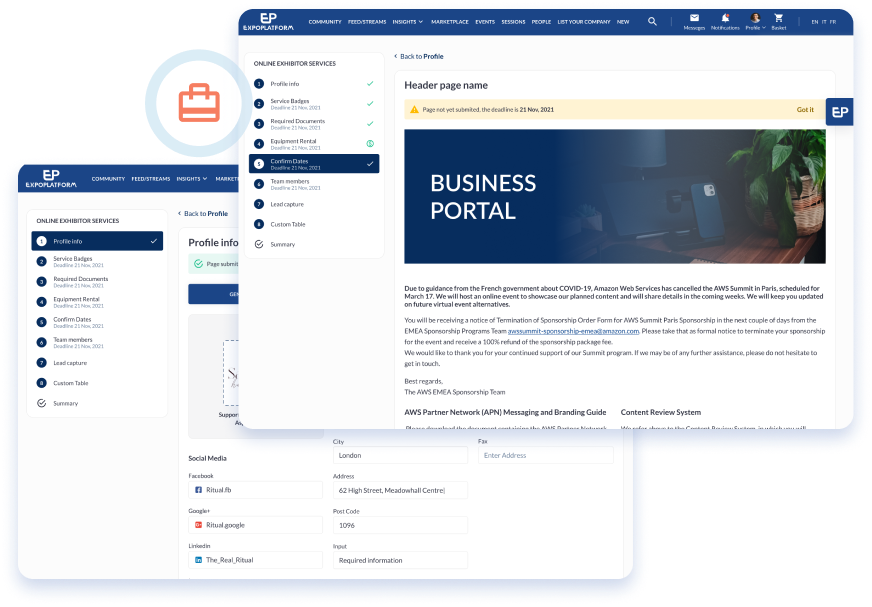Viewport: 872px width, 607px height.
Task: Click the orange briefcase circle icon
Action: click(199, 103)
